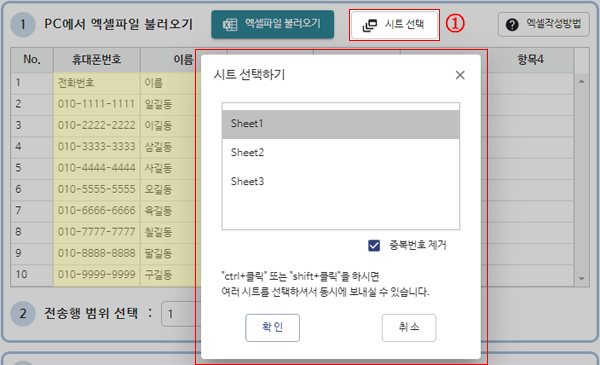The width and height of the screenshot is (600, 365).
Task: Cancel with the 취소 button
Action: click(x=409, y=328)
